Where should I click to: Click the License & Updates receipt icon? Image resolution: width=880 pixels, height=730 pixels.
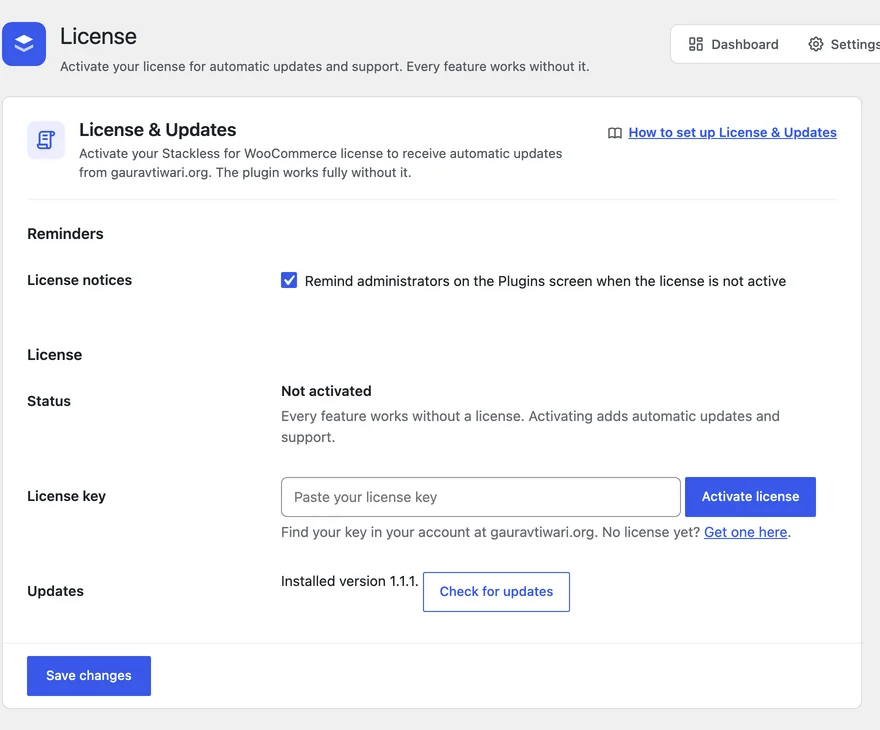tap(46, 140)
